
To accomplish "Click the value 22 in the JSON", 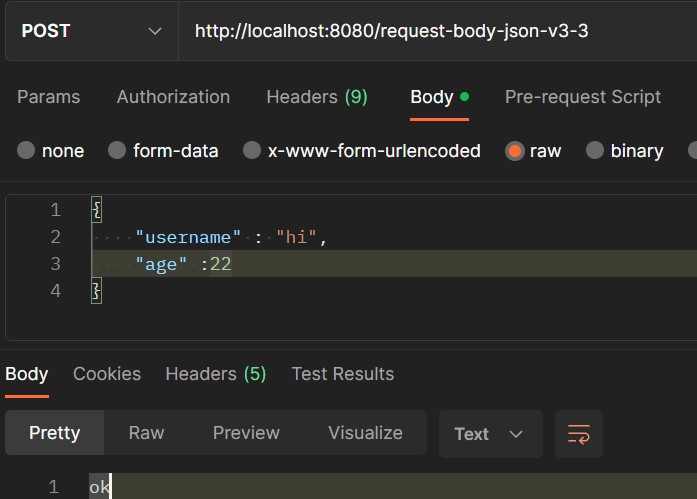I will (220, 264).
